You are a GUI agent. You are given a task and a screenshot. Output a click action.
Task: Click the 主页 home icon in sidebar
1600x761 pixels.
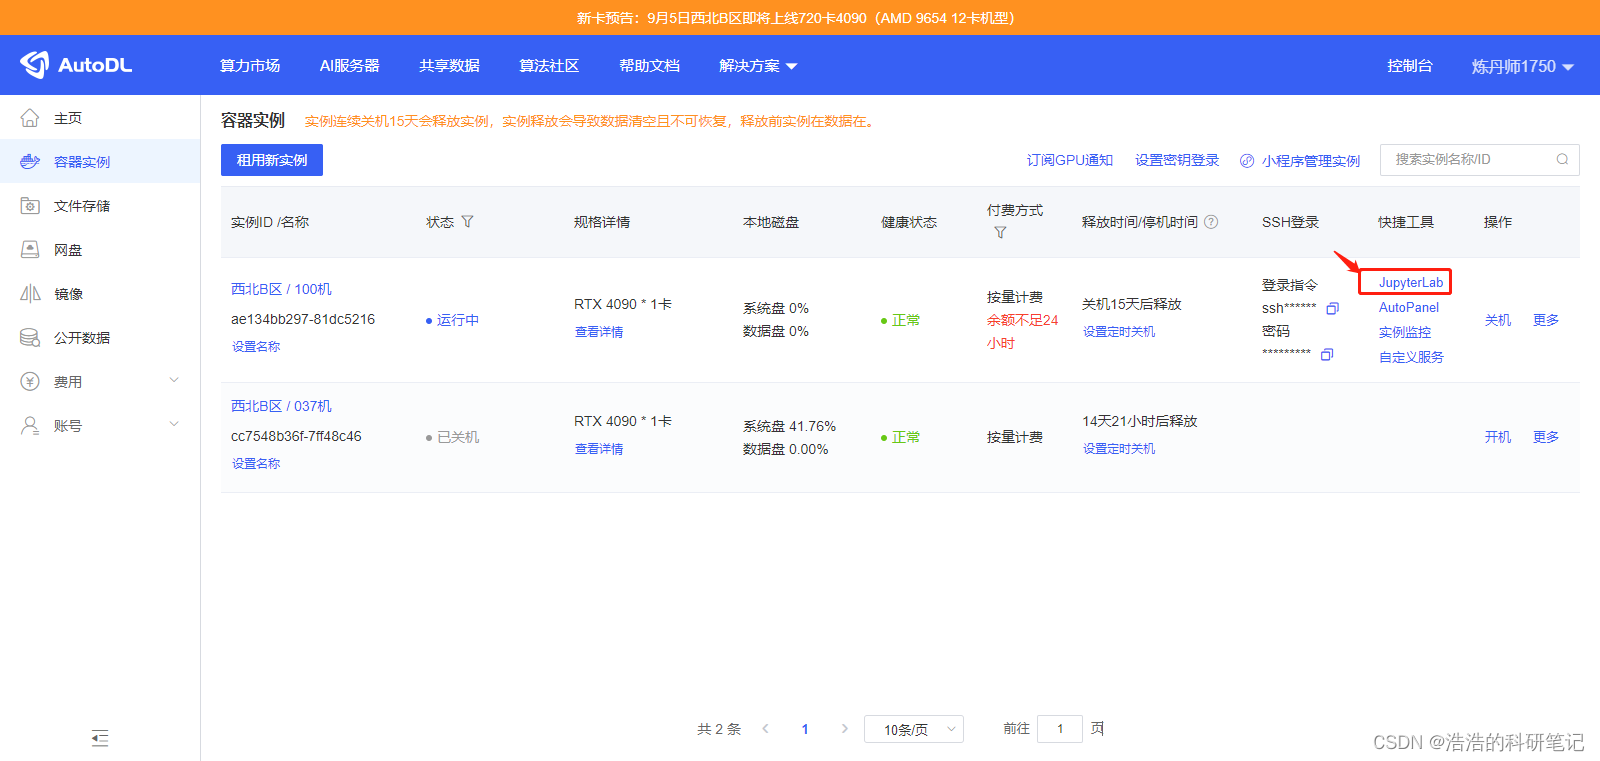tap(30, 118)
